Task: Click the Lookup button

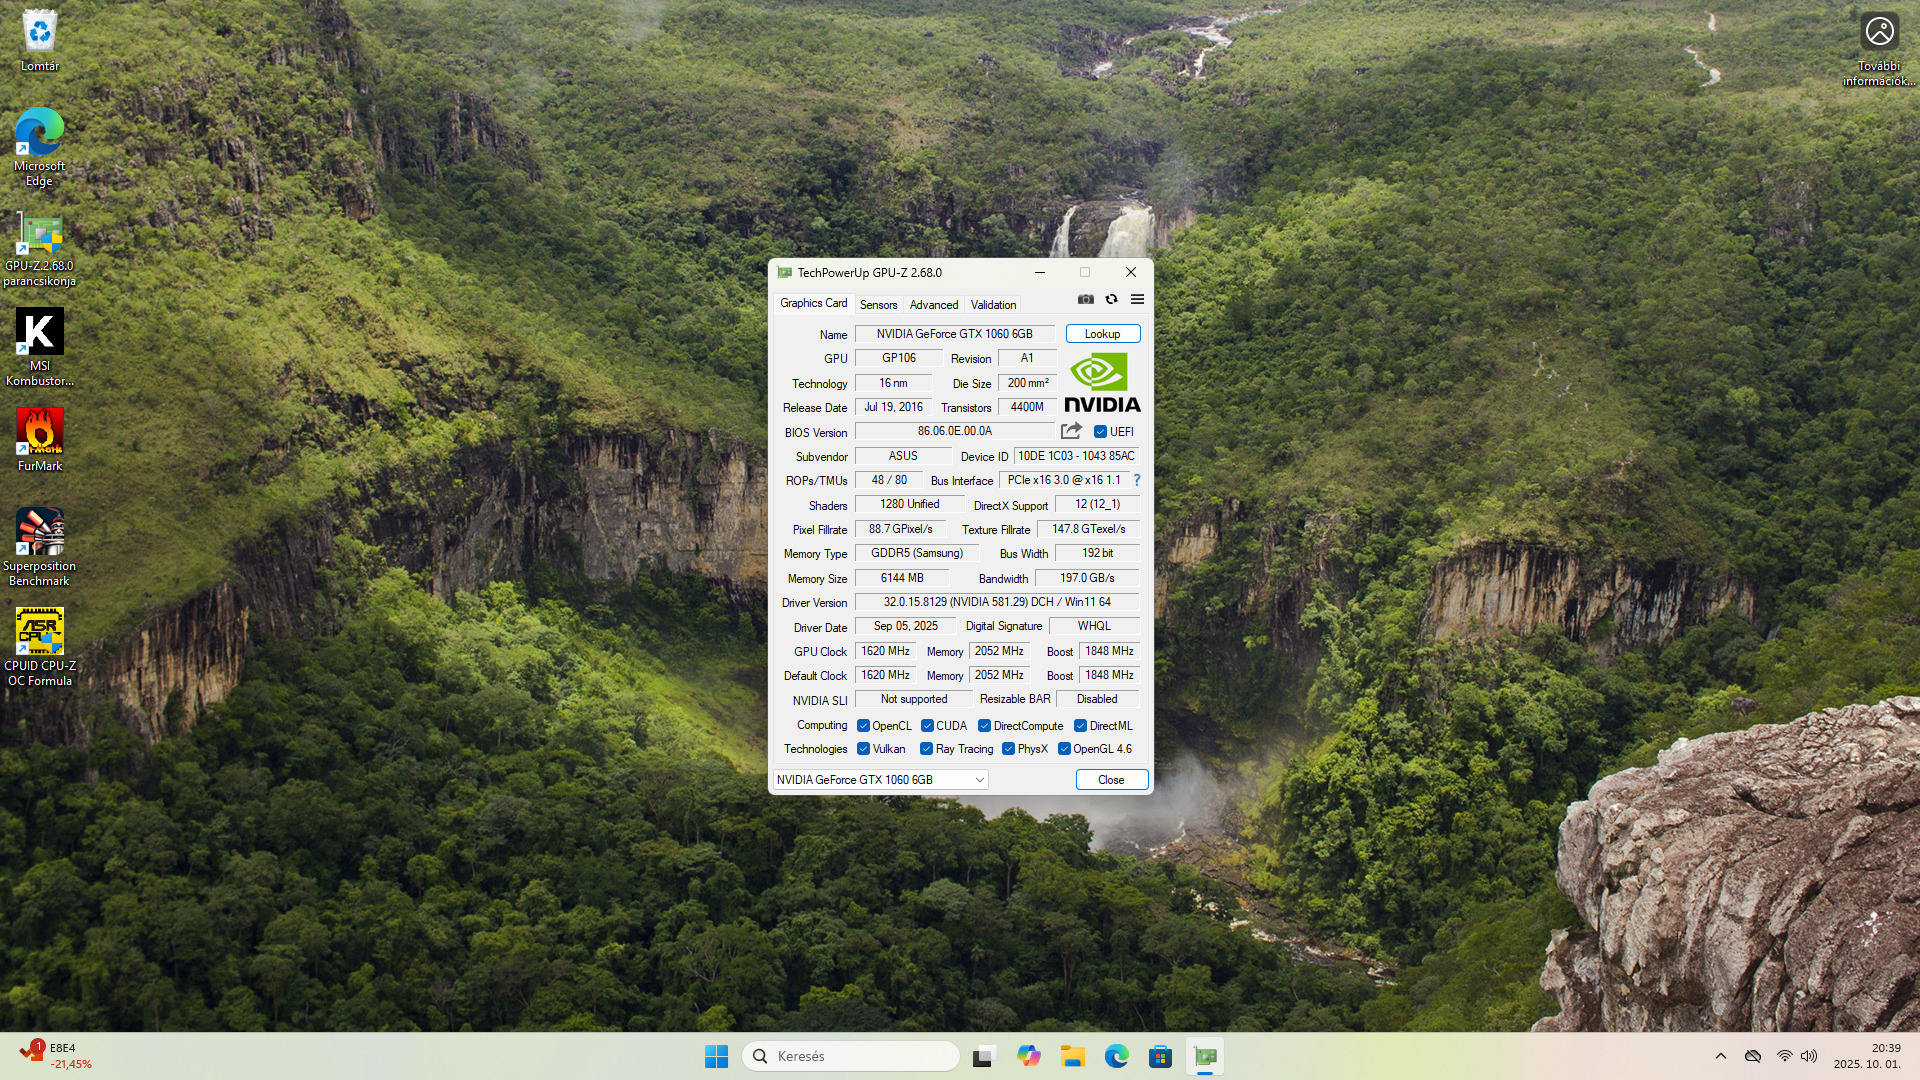Action: pyautogui.click(x=1102, y=334)
